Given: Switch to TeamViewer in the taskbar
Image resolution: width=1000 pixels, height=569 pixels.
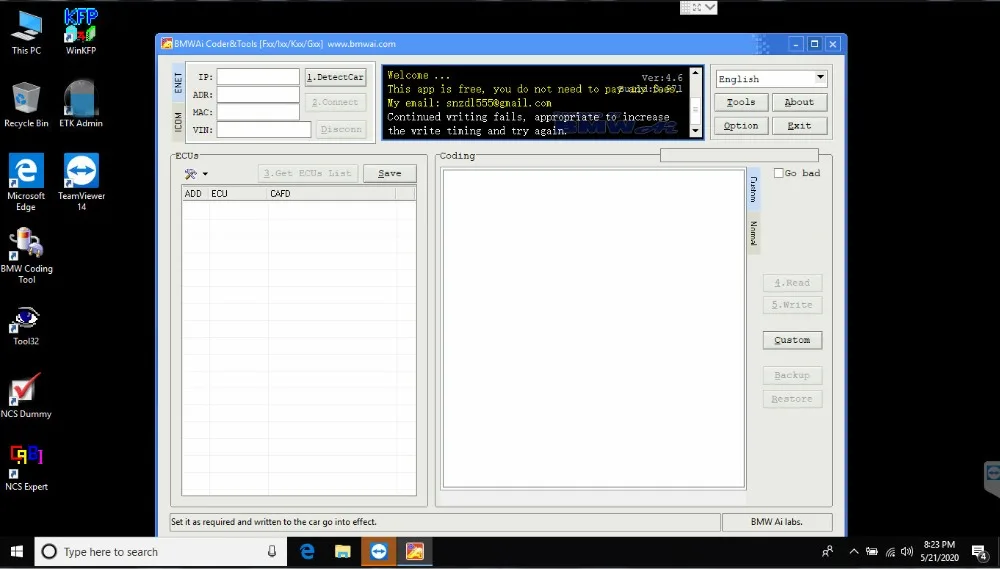Looking at the screenshot, I should [379, 552].
